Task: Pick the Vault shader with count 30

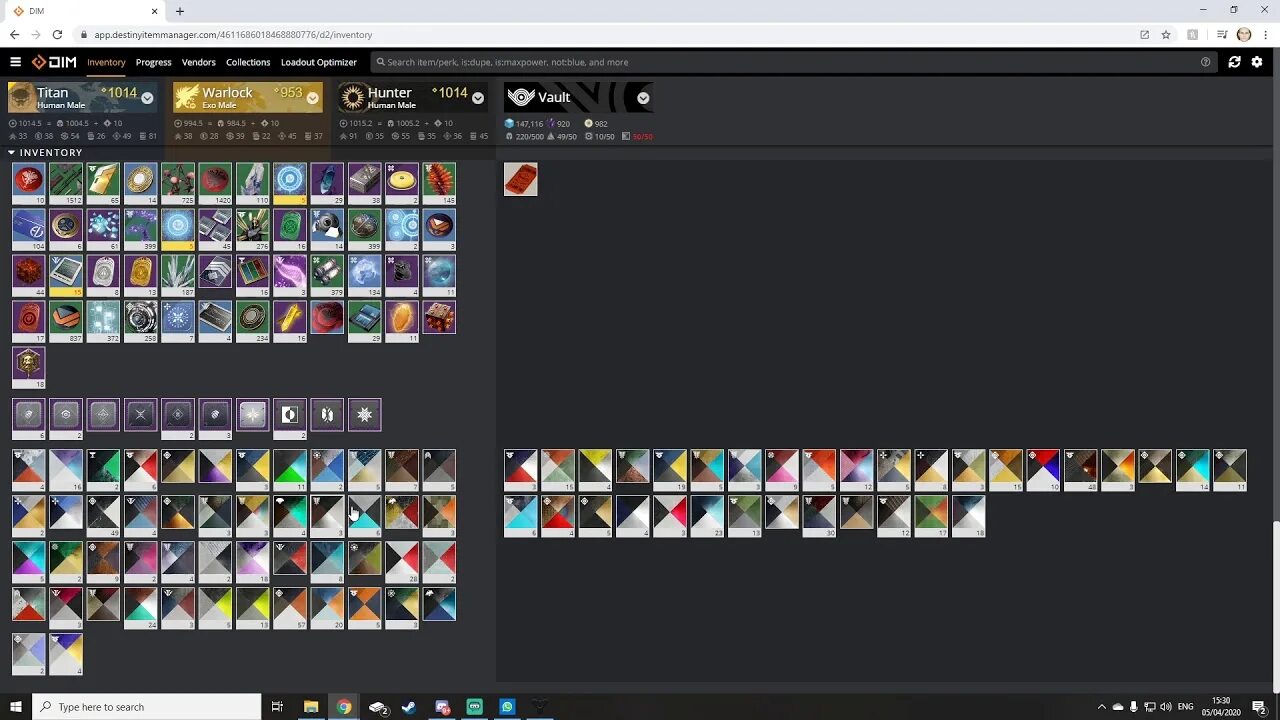Action: (x=819, y=516)
